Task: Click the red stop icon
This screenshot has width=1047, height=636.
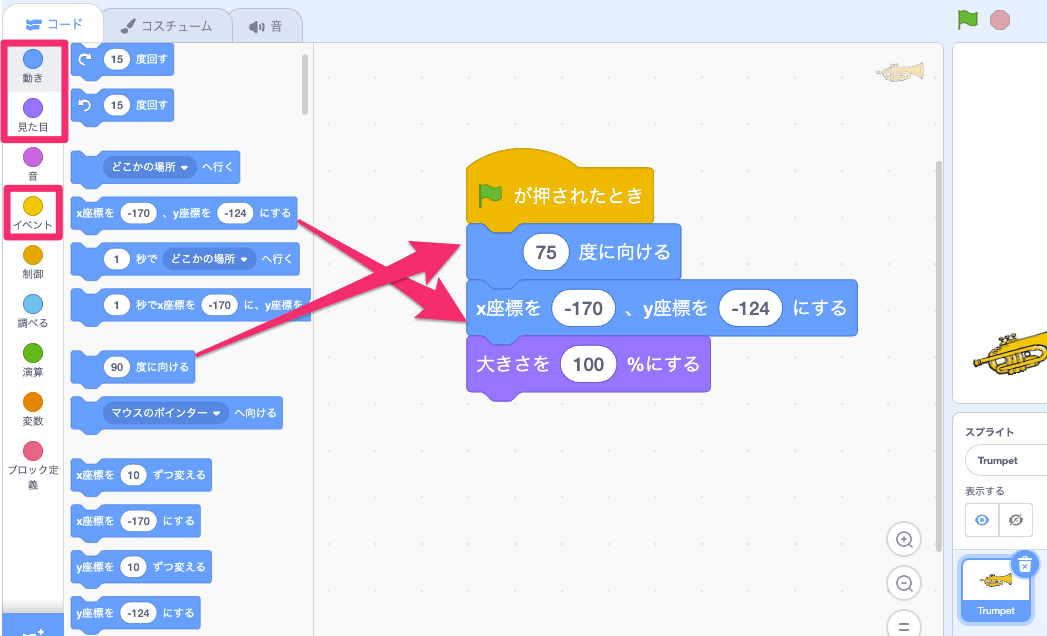Action: coord(999,19)
